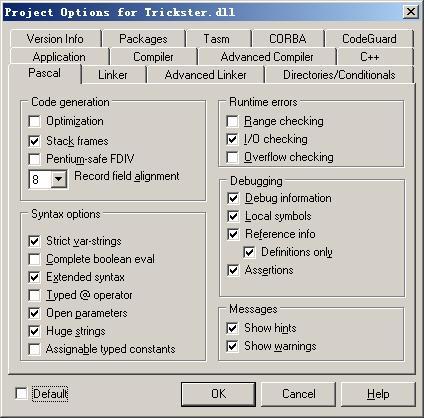
Task: Enable Assignable typed constants
Action: (34, 349)
